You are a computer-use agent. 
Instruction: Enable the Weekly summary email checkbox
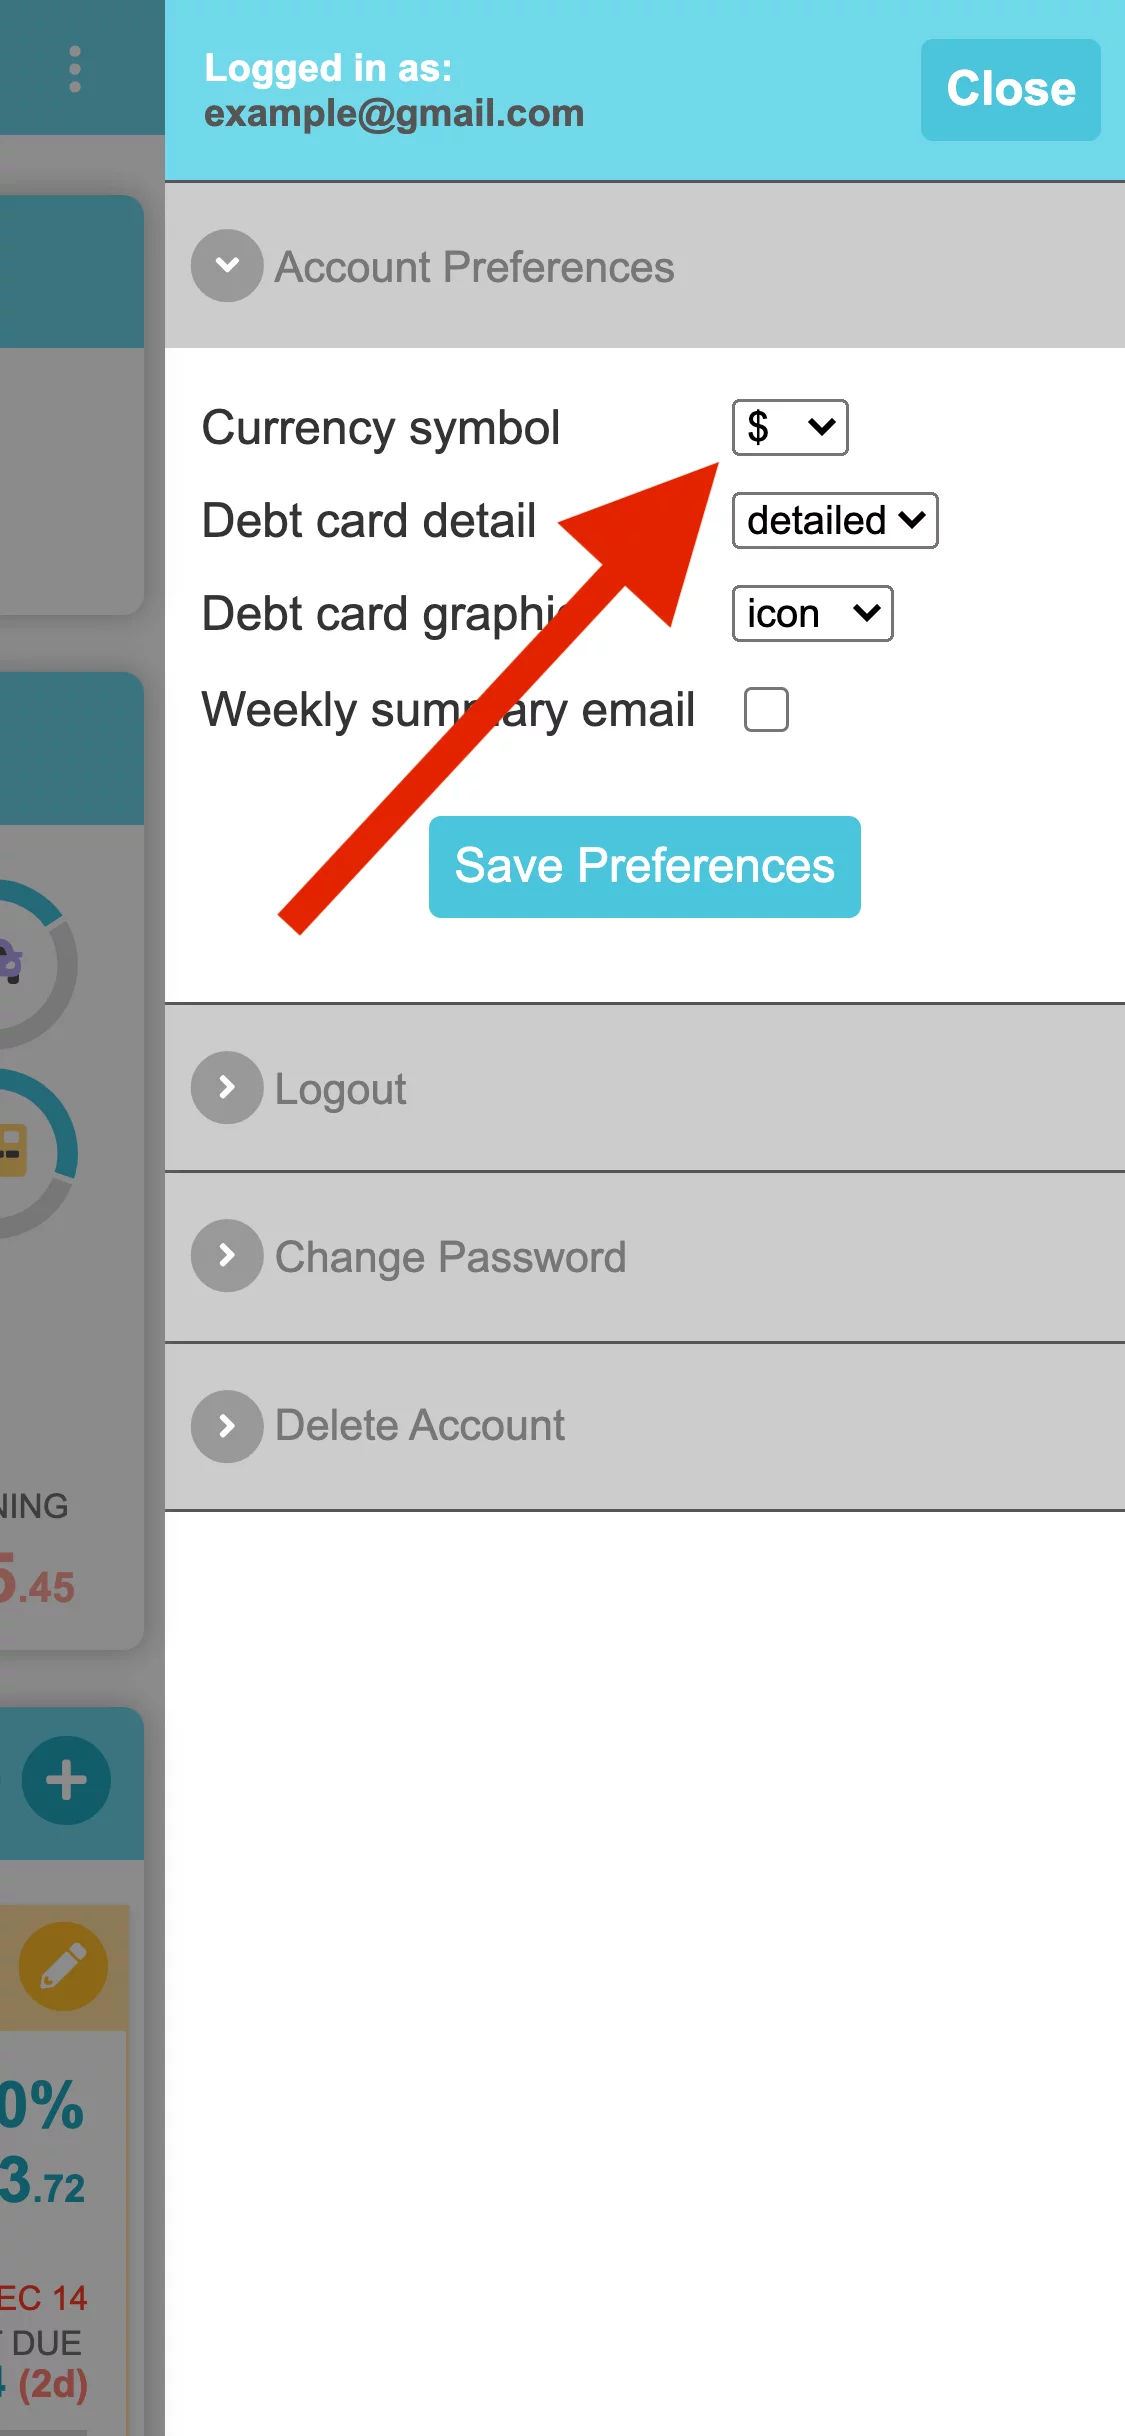click(766, 710)
